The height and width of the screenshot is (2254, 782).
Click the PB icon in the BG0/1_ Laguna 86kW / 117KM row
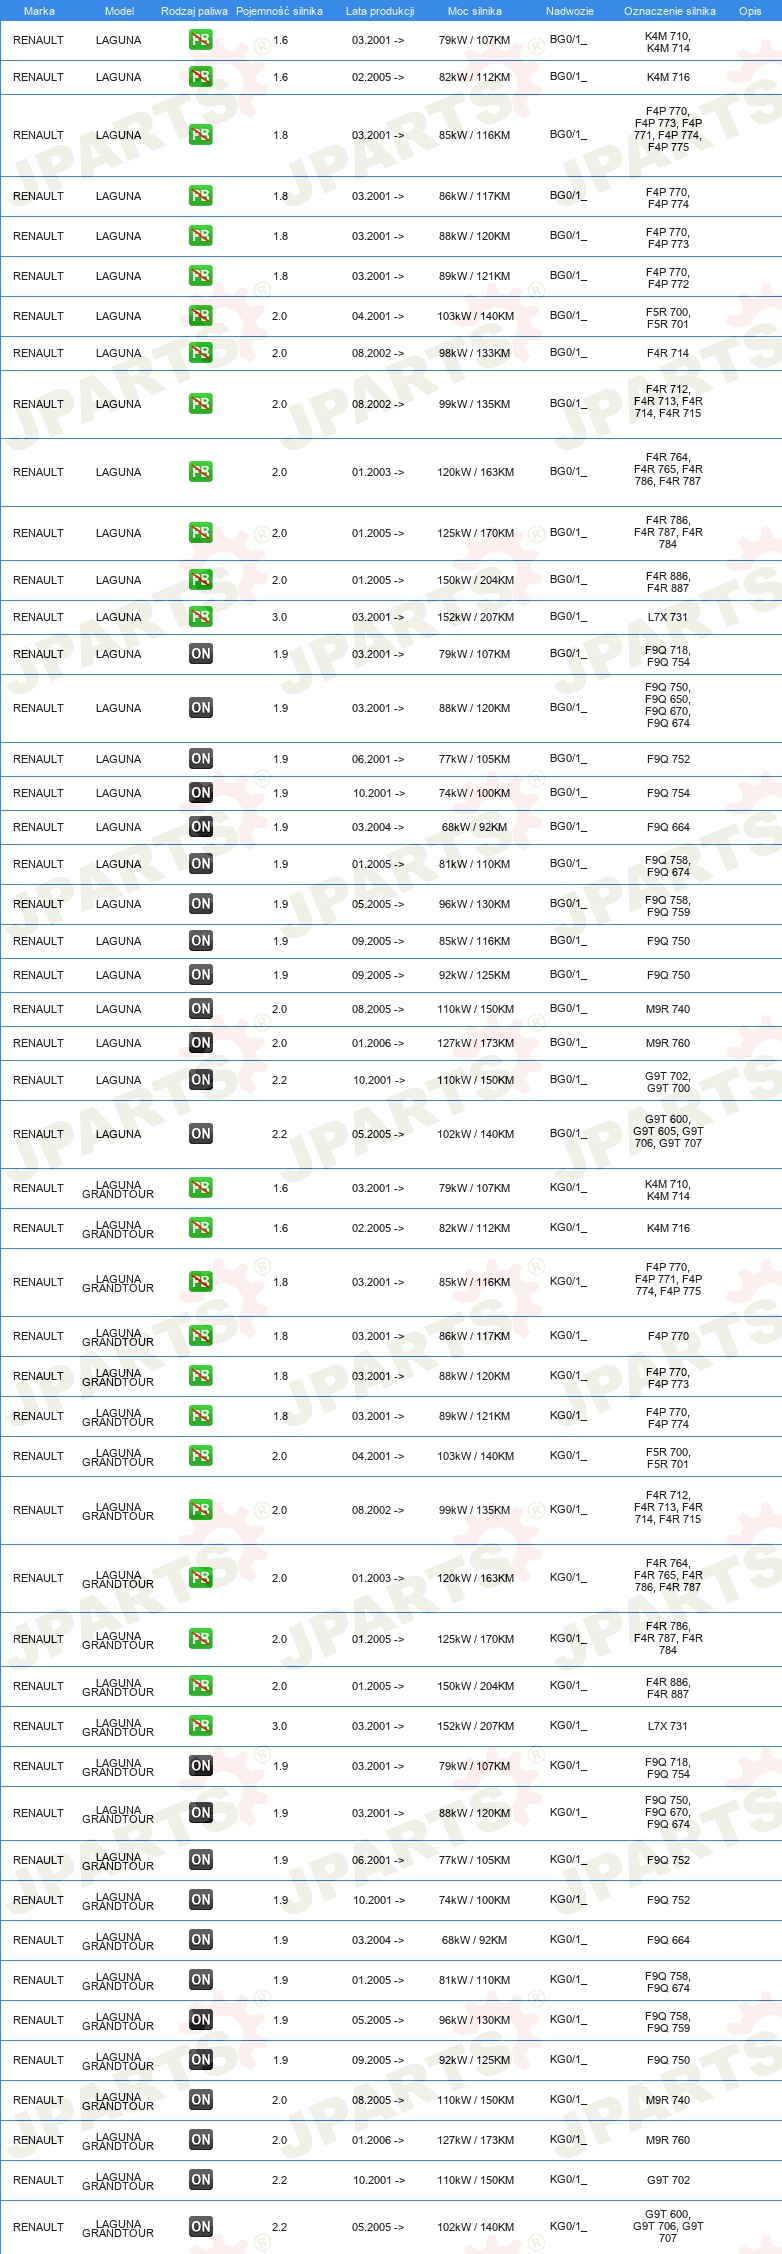tap(200, 196)
